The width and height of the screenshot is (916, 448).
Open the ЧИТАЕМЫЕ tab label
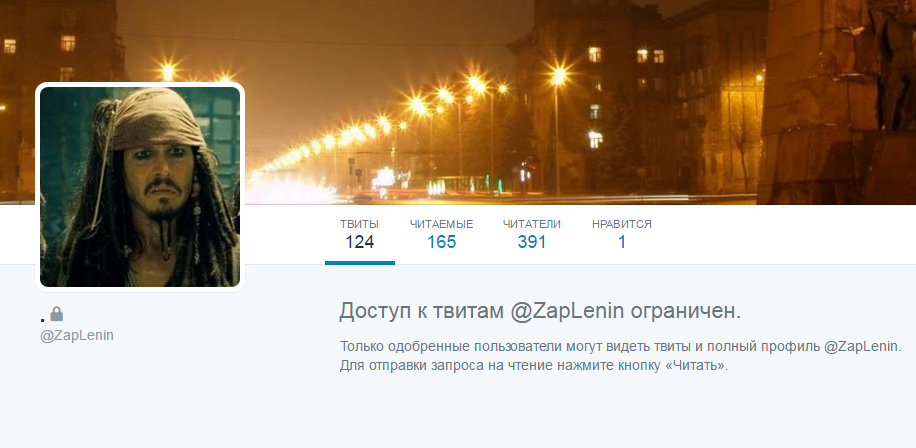tap(441, 224)
